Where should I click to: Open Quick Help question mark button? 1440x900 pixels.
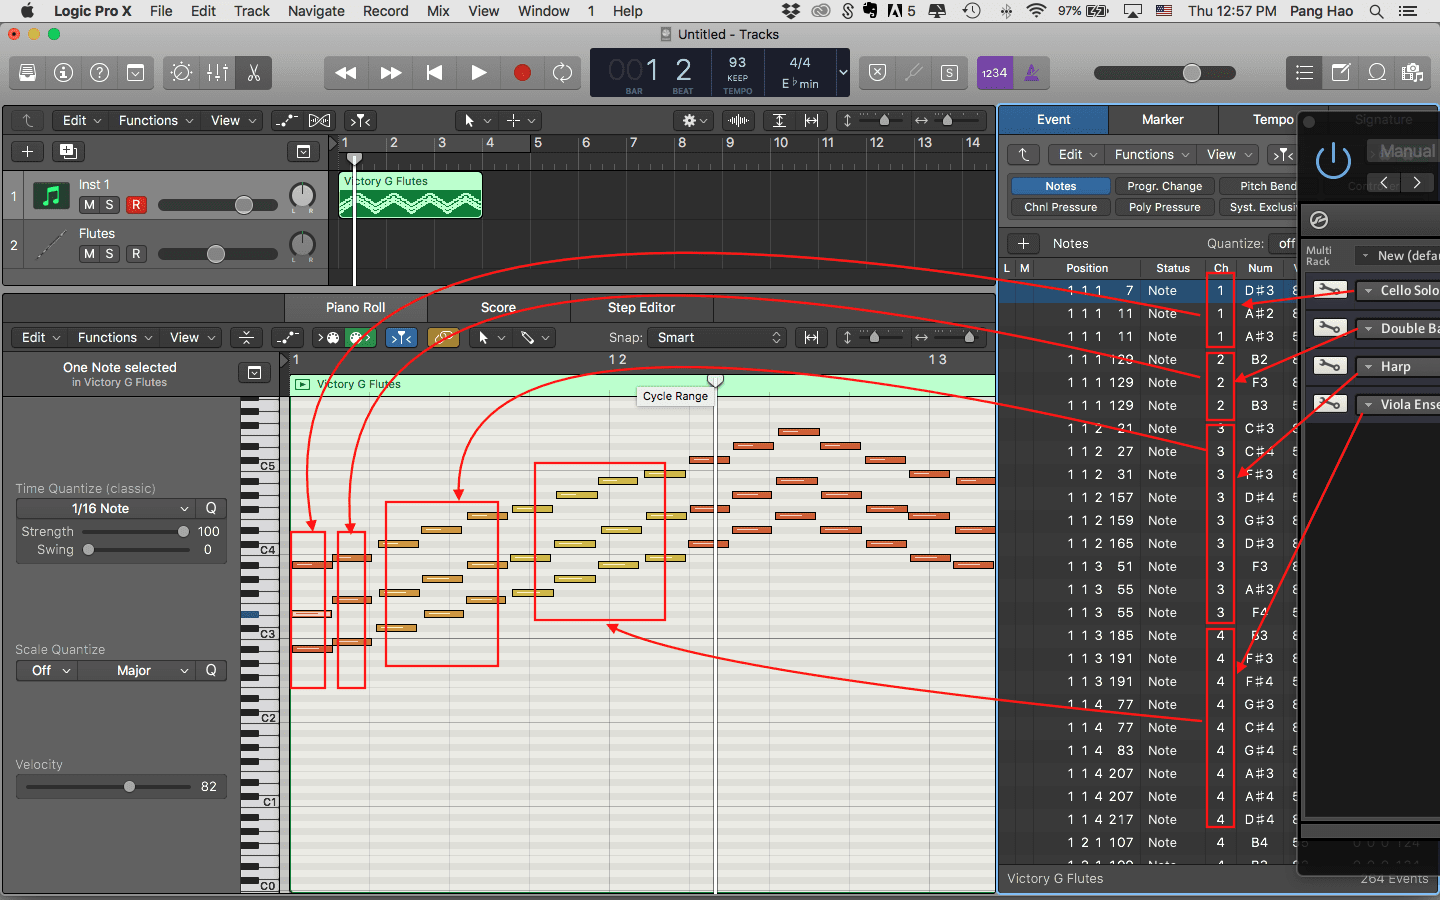click(99, 73)
